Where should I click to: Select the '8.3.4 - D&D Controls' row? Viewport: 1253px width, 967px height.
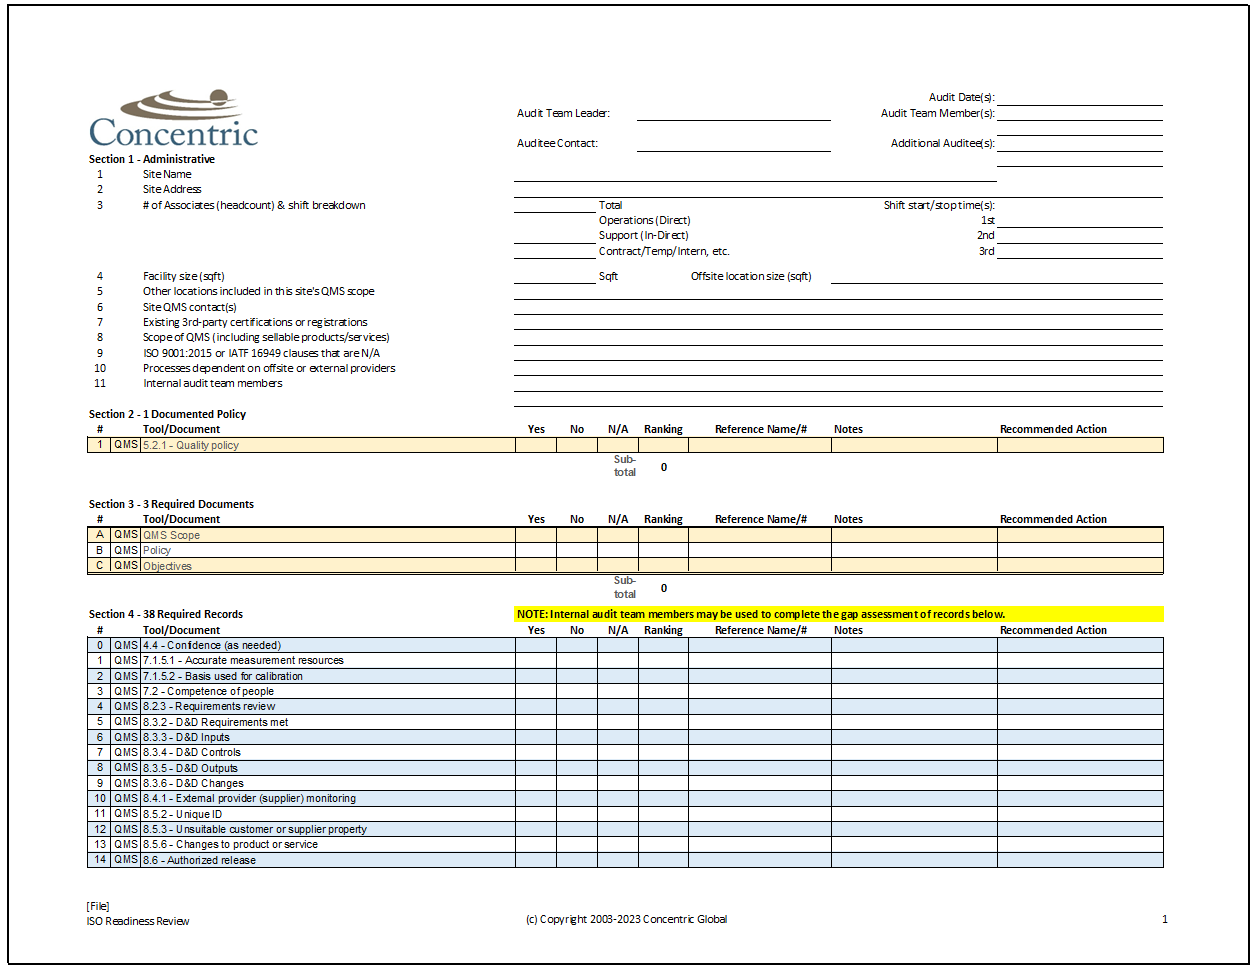coord(625,752)
